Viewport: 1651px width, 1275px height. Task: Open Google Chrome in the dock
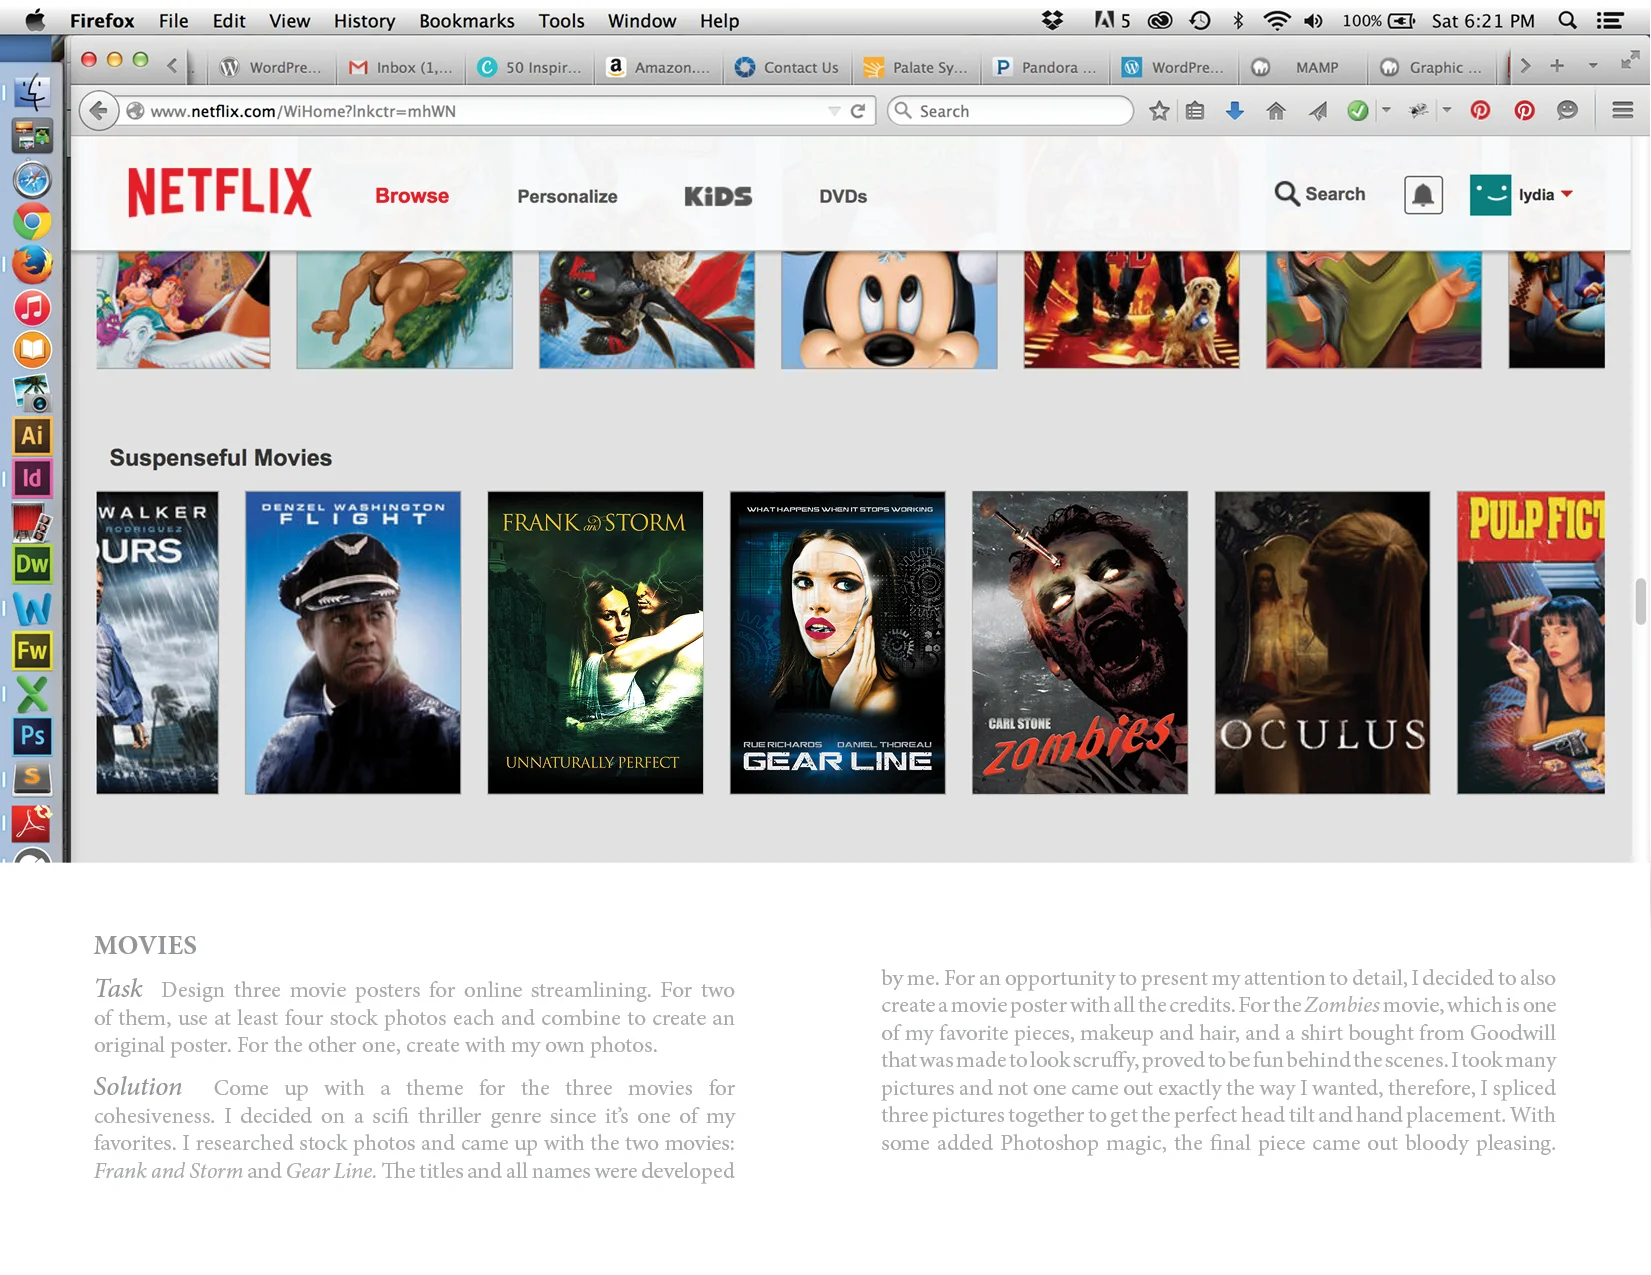(32, 222)
